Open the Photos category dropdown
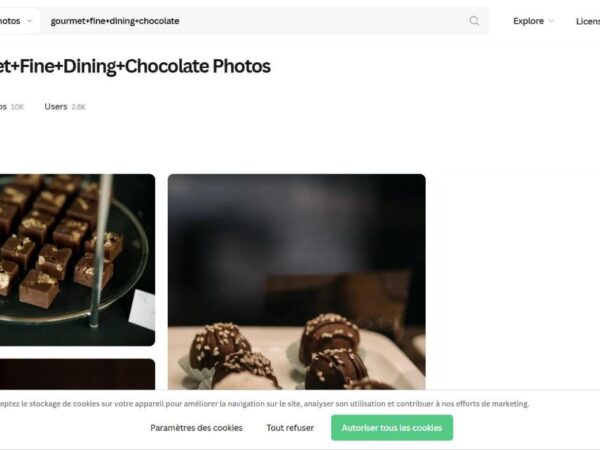 point(17,21)
